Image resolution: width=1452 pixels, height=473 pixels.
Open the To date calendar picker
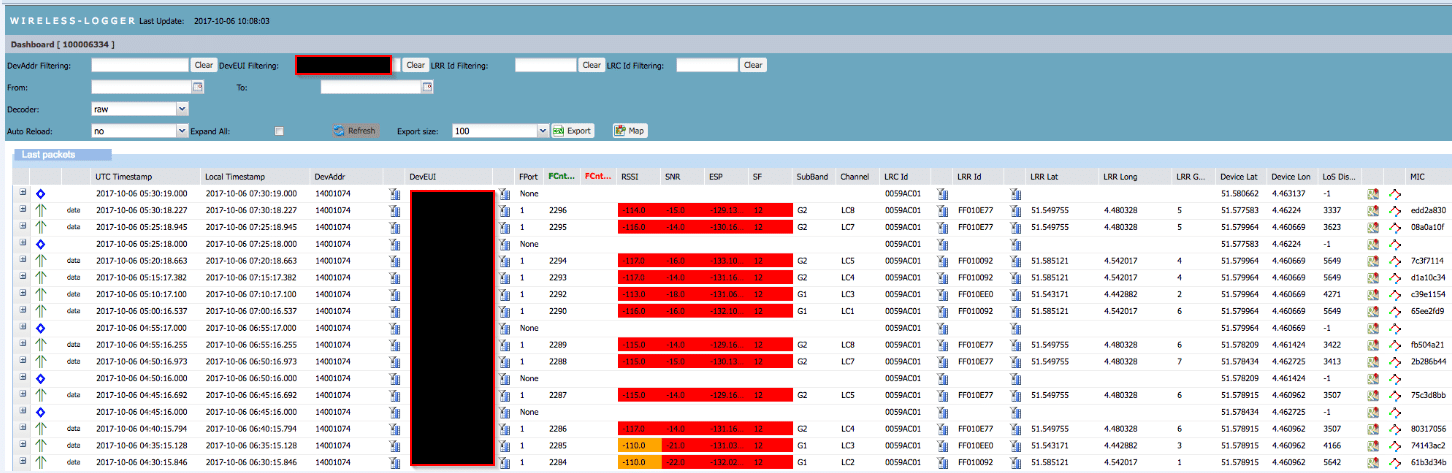coord(427,88)
